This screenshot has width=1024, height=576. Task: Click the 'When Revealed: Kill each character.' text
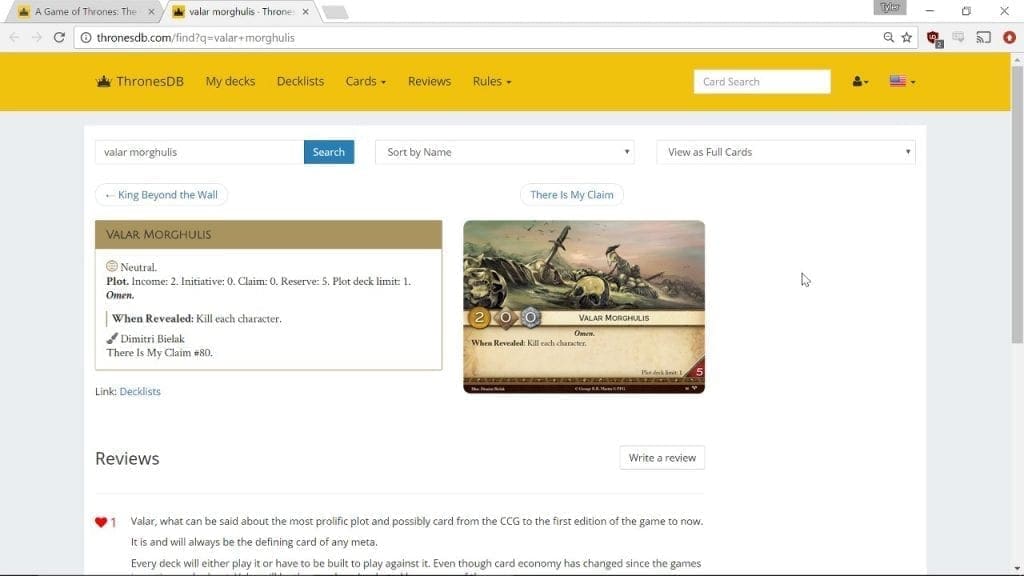pos(197,319)
